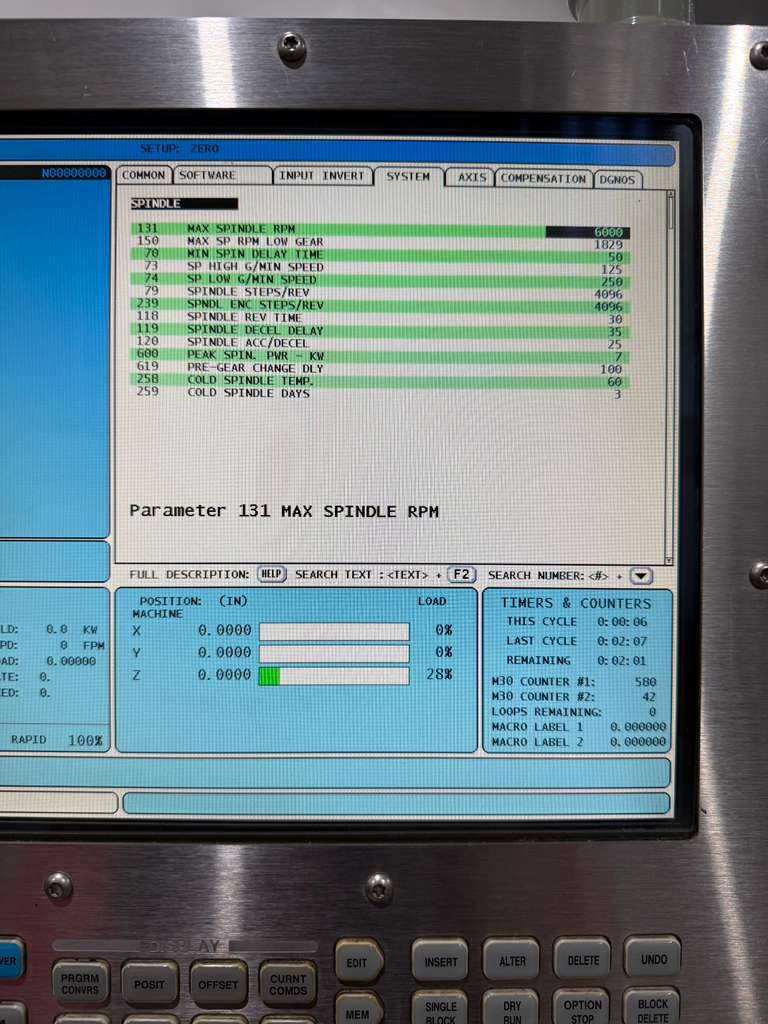Select parameter 150 MAX SP RPM LOW GEAR
This screenshot has width=768, height=1024.
380,242
